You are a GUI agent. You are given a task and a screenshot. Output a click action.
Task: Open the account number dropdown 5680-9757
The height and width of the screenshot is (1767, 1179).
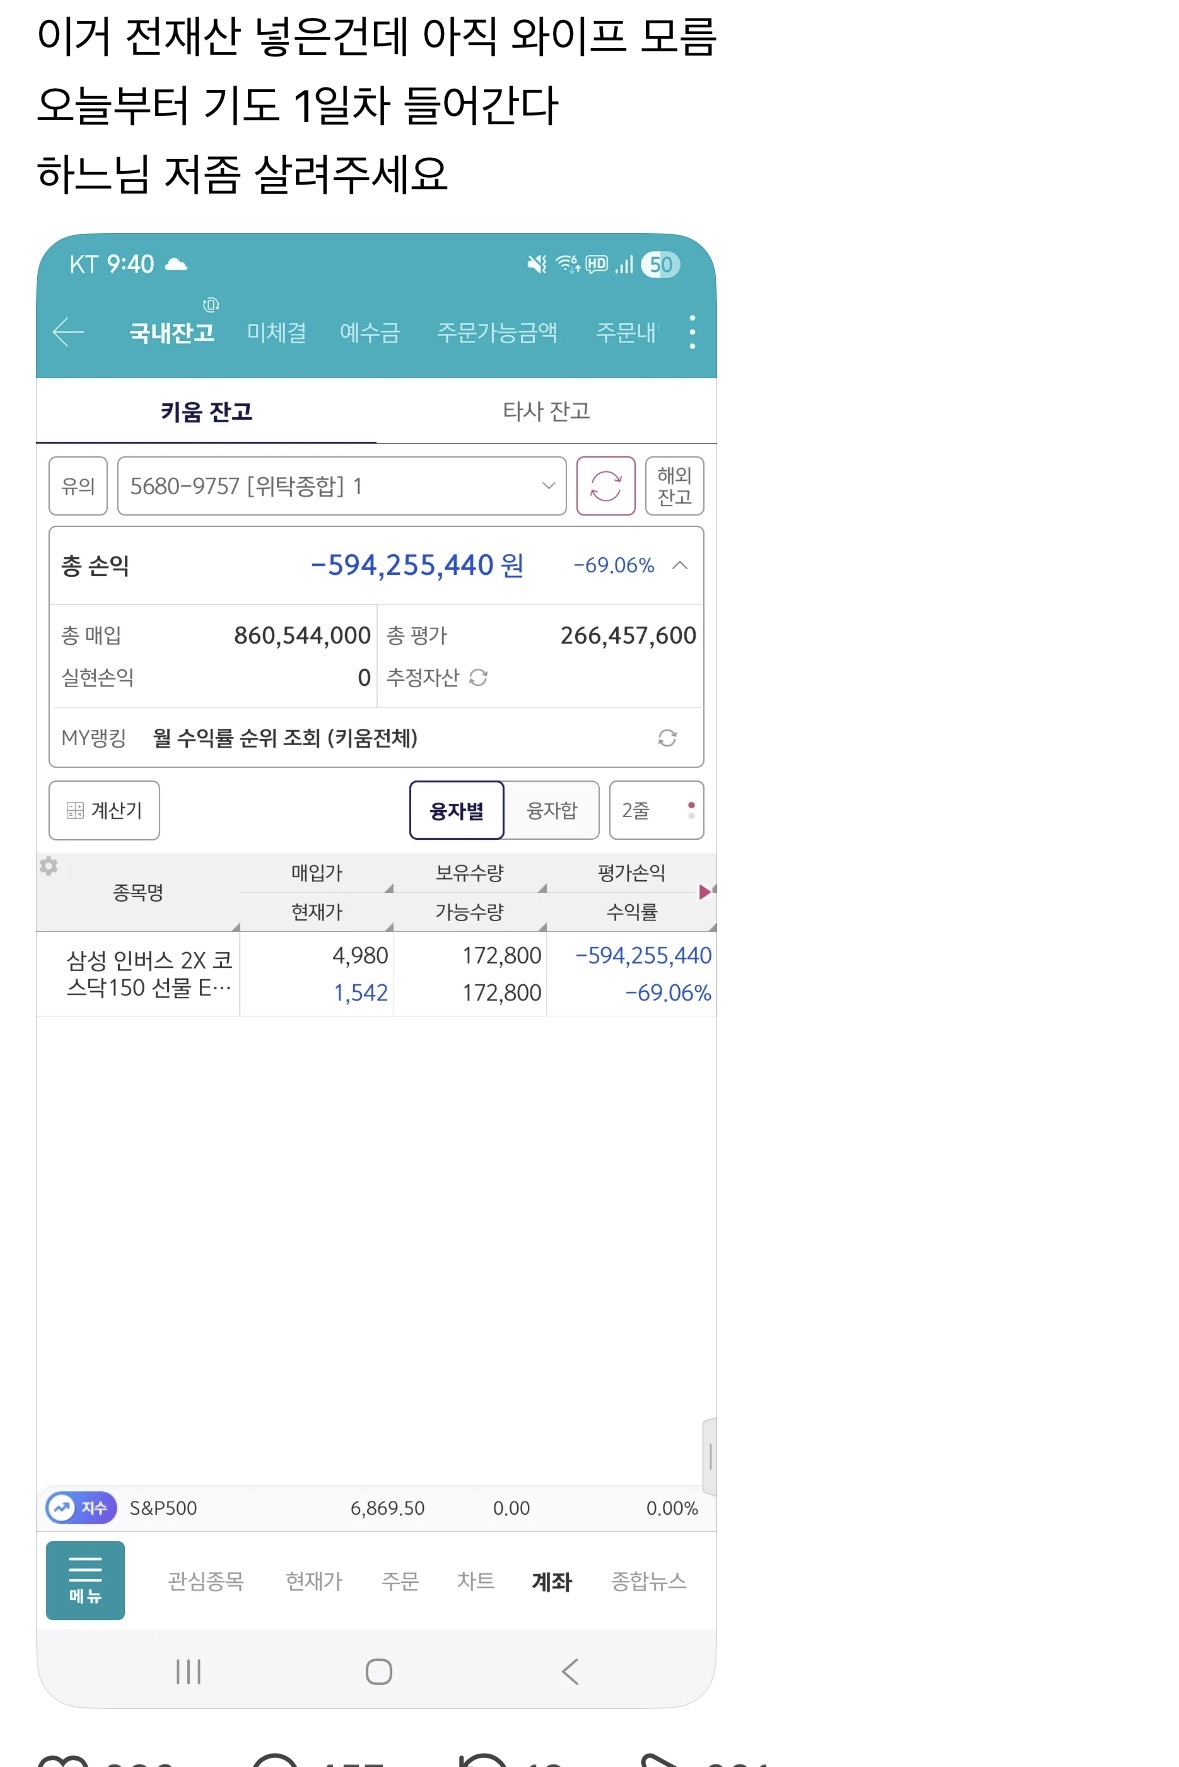[341, 487]
